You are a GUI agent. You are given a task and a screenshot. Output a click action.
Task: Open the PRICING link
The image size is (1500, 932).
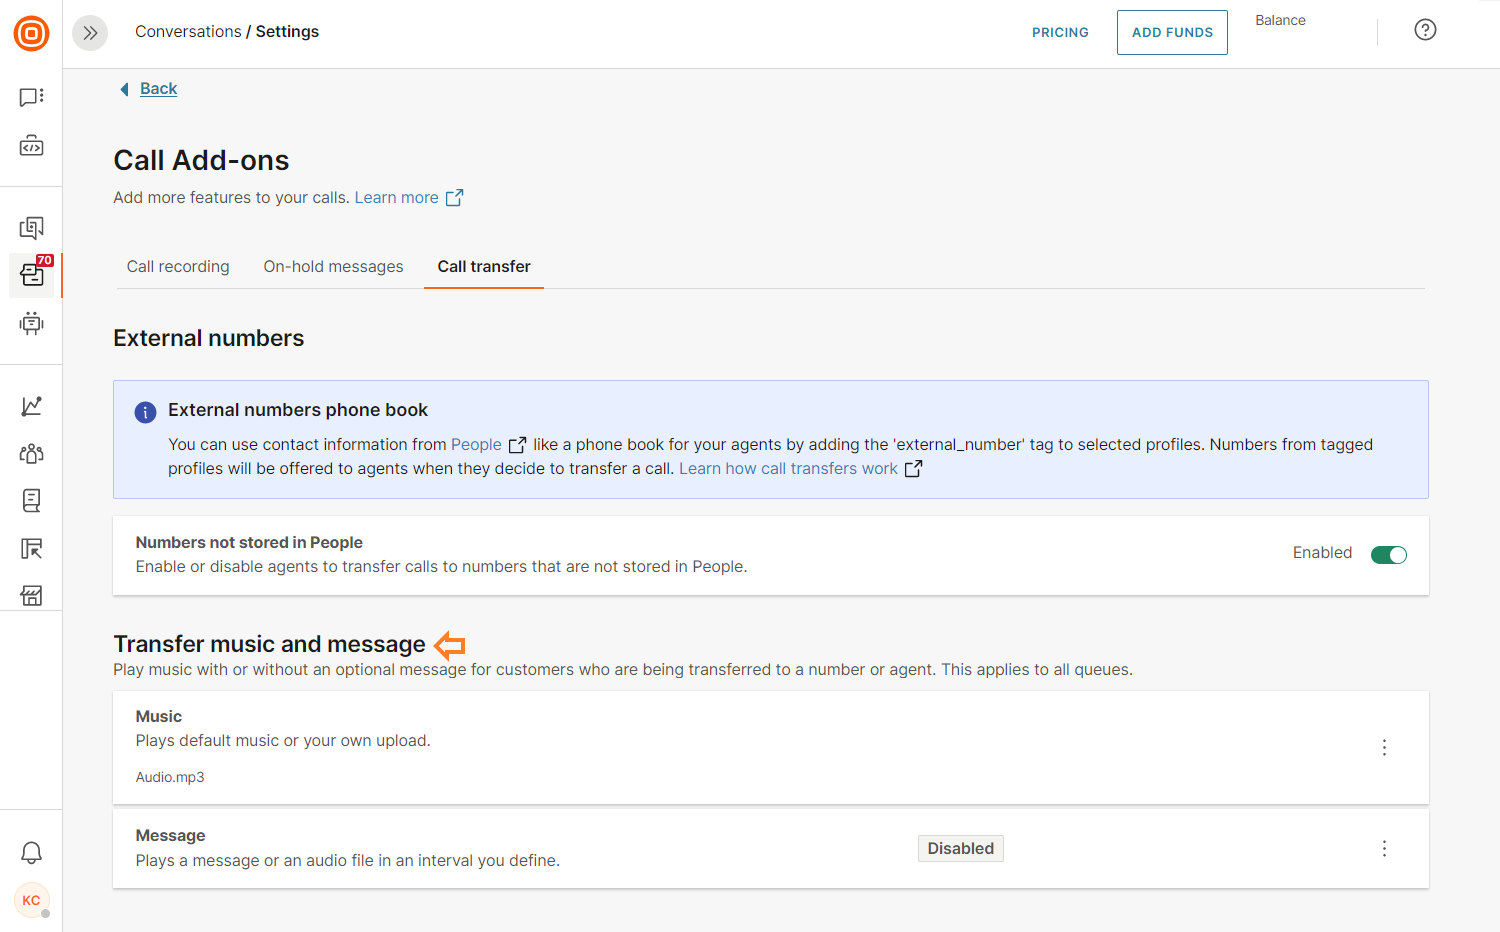coord(1060,33)
